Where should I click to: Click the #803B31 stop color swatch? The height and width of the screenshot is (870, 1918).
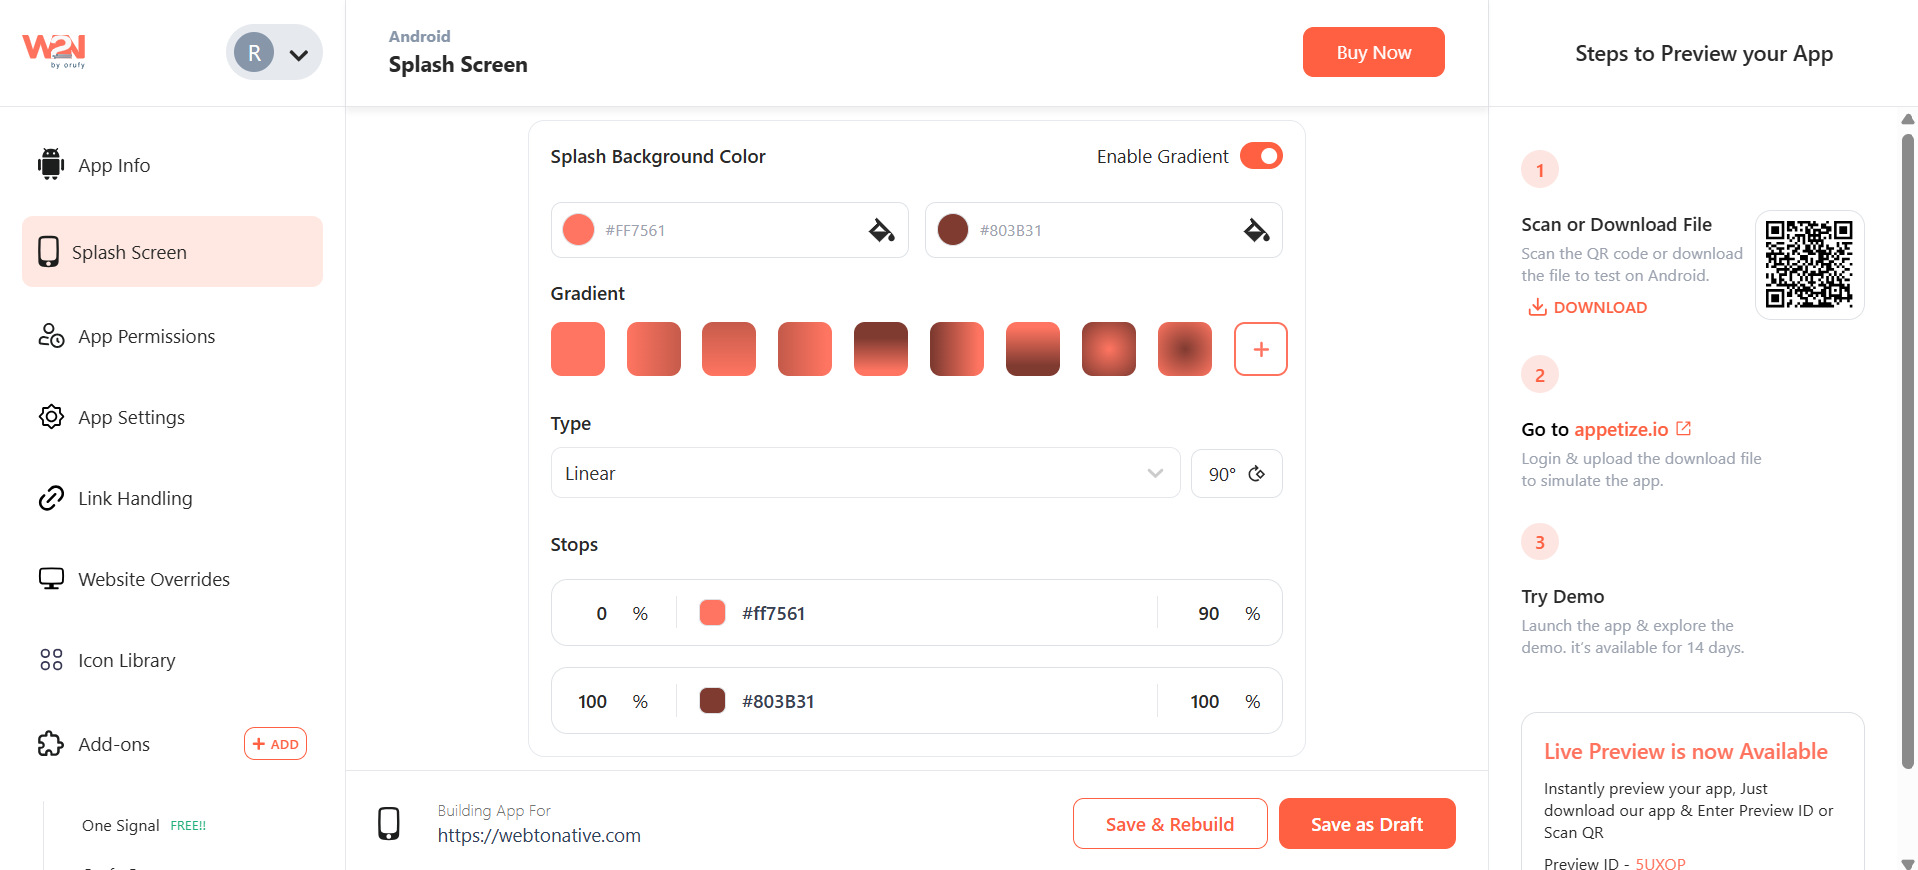tap(712, 701)
